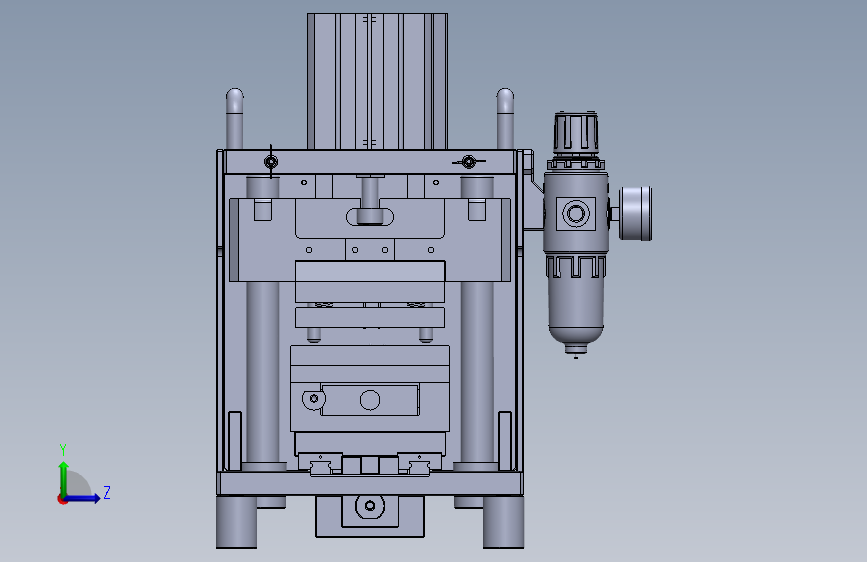Select the bottom left cylindrical foot

click(236, 522)
